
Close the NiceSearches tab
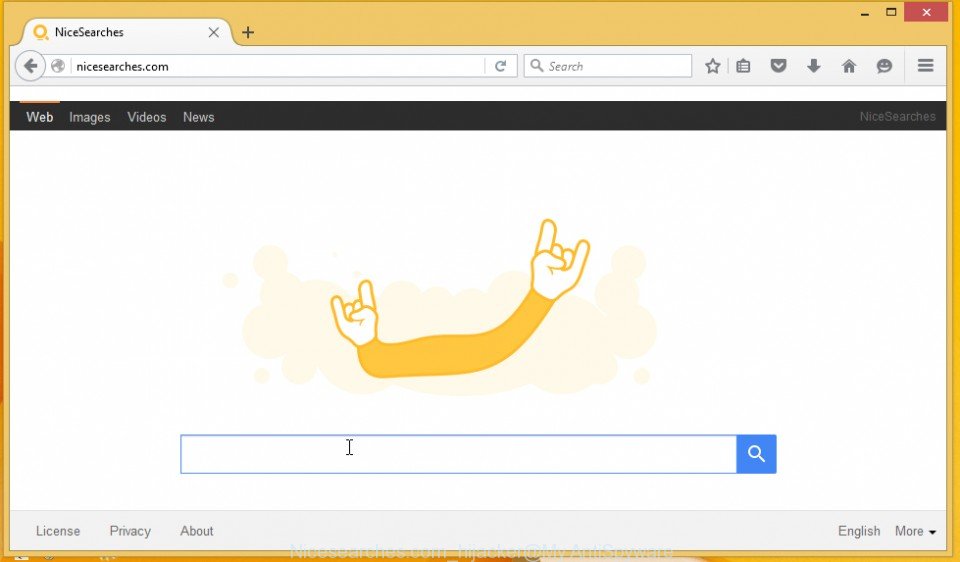[214, 32]
